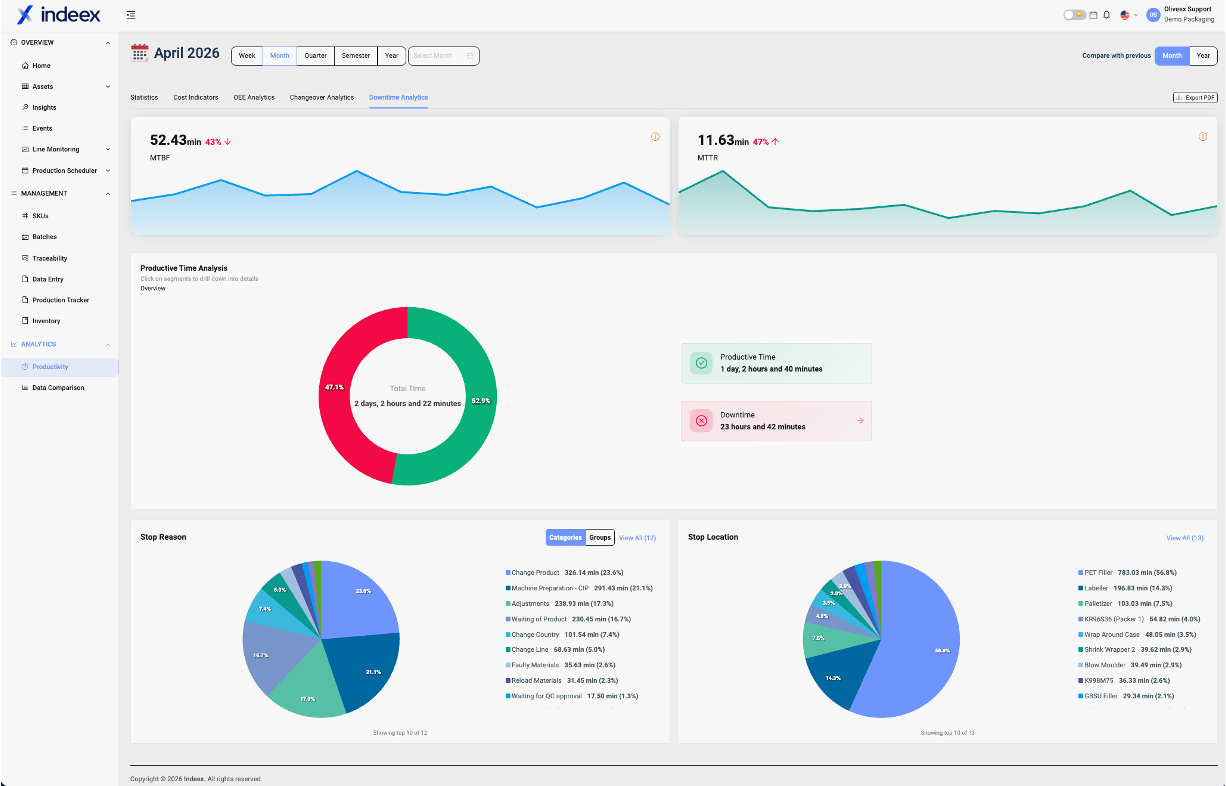Open the Cost Indicators tab
1226x786 pixels.
point(196,98)
